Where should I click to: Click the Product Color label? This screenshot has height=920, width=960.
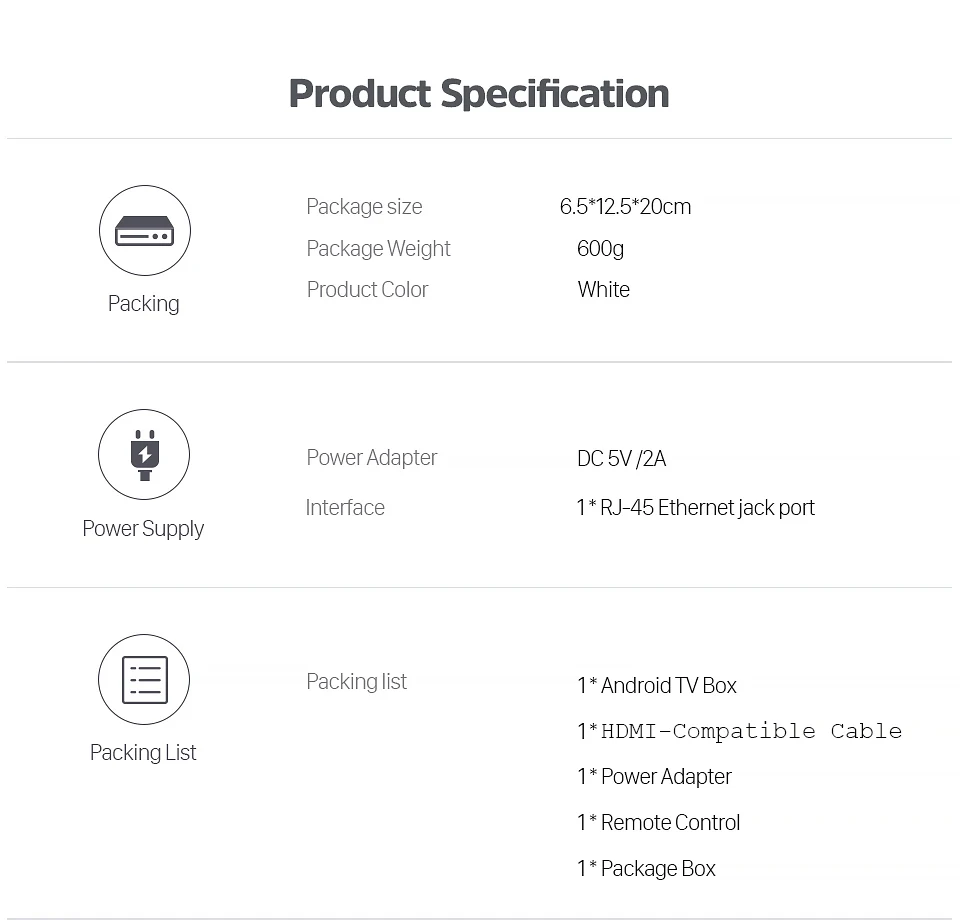tap(367, 290)
